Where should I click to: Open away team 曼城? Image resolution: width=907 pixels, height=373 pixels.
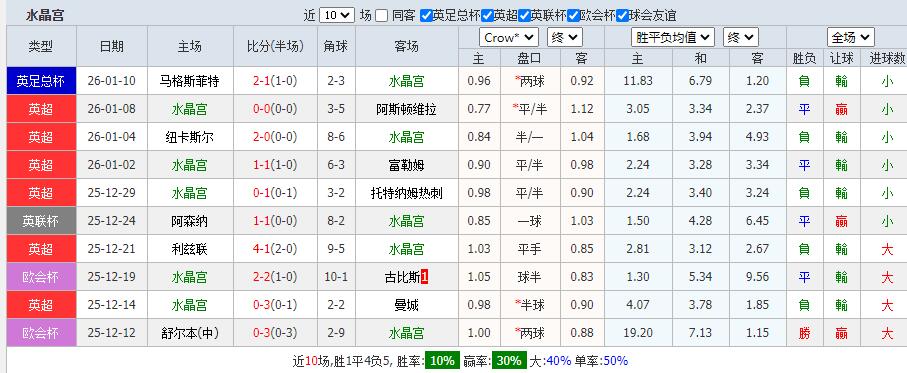(407, 305)
